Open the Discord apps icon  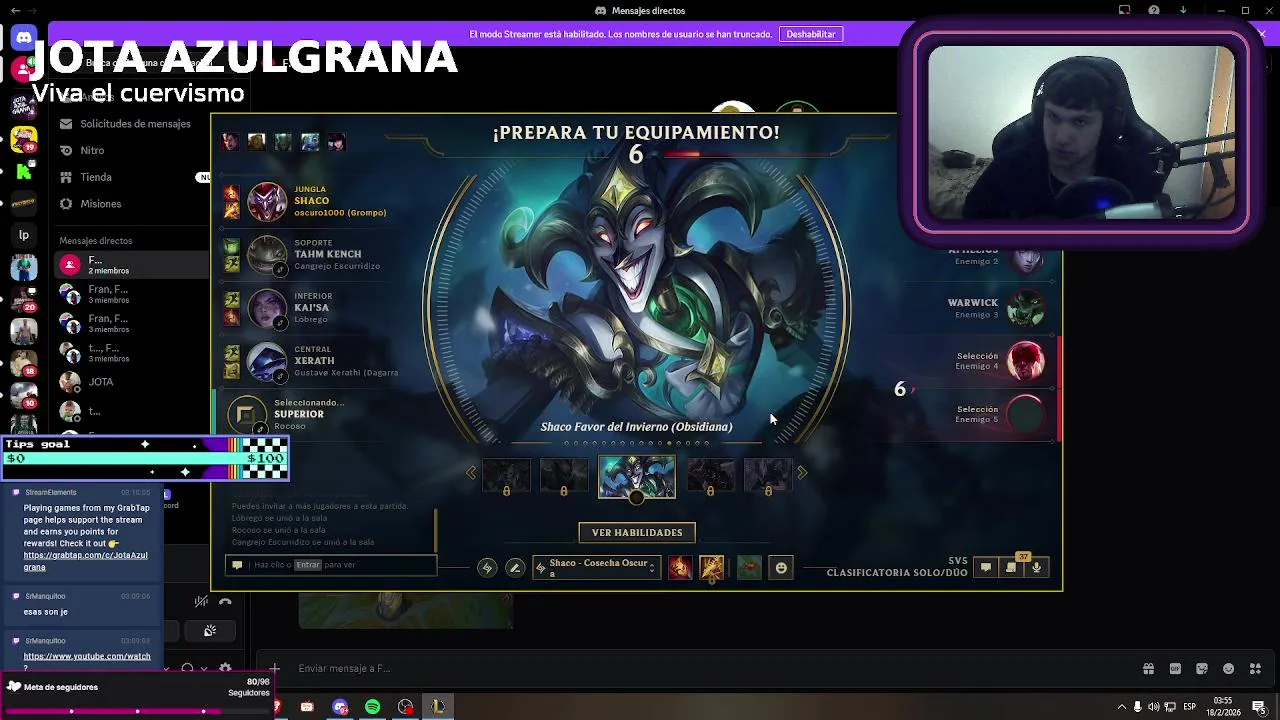pos(1255,668)
